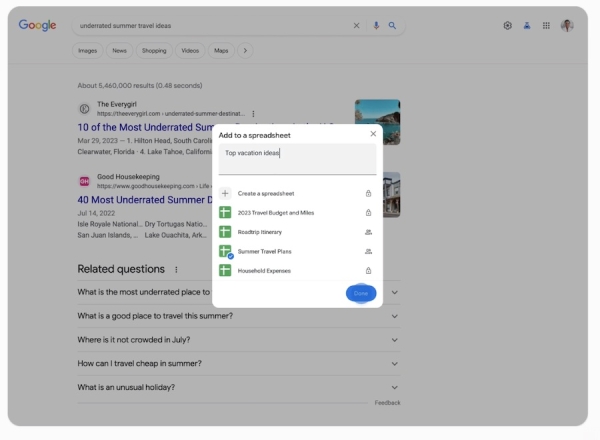Viewport: 600px width, 440px height.
Task: Expand "How can I travel cheap in summer?"
Action: [x=394, y=363]
